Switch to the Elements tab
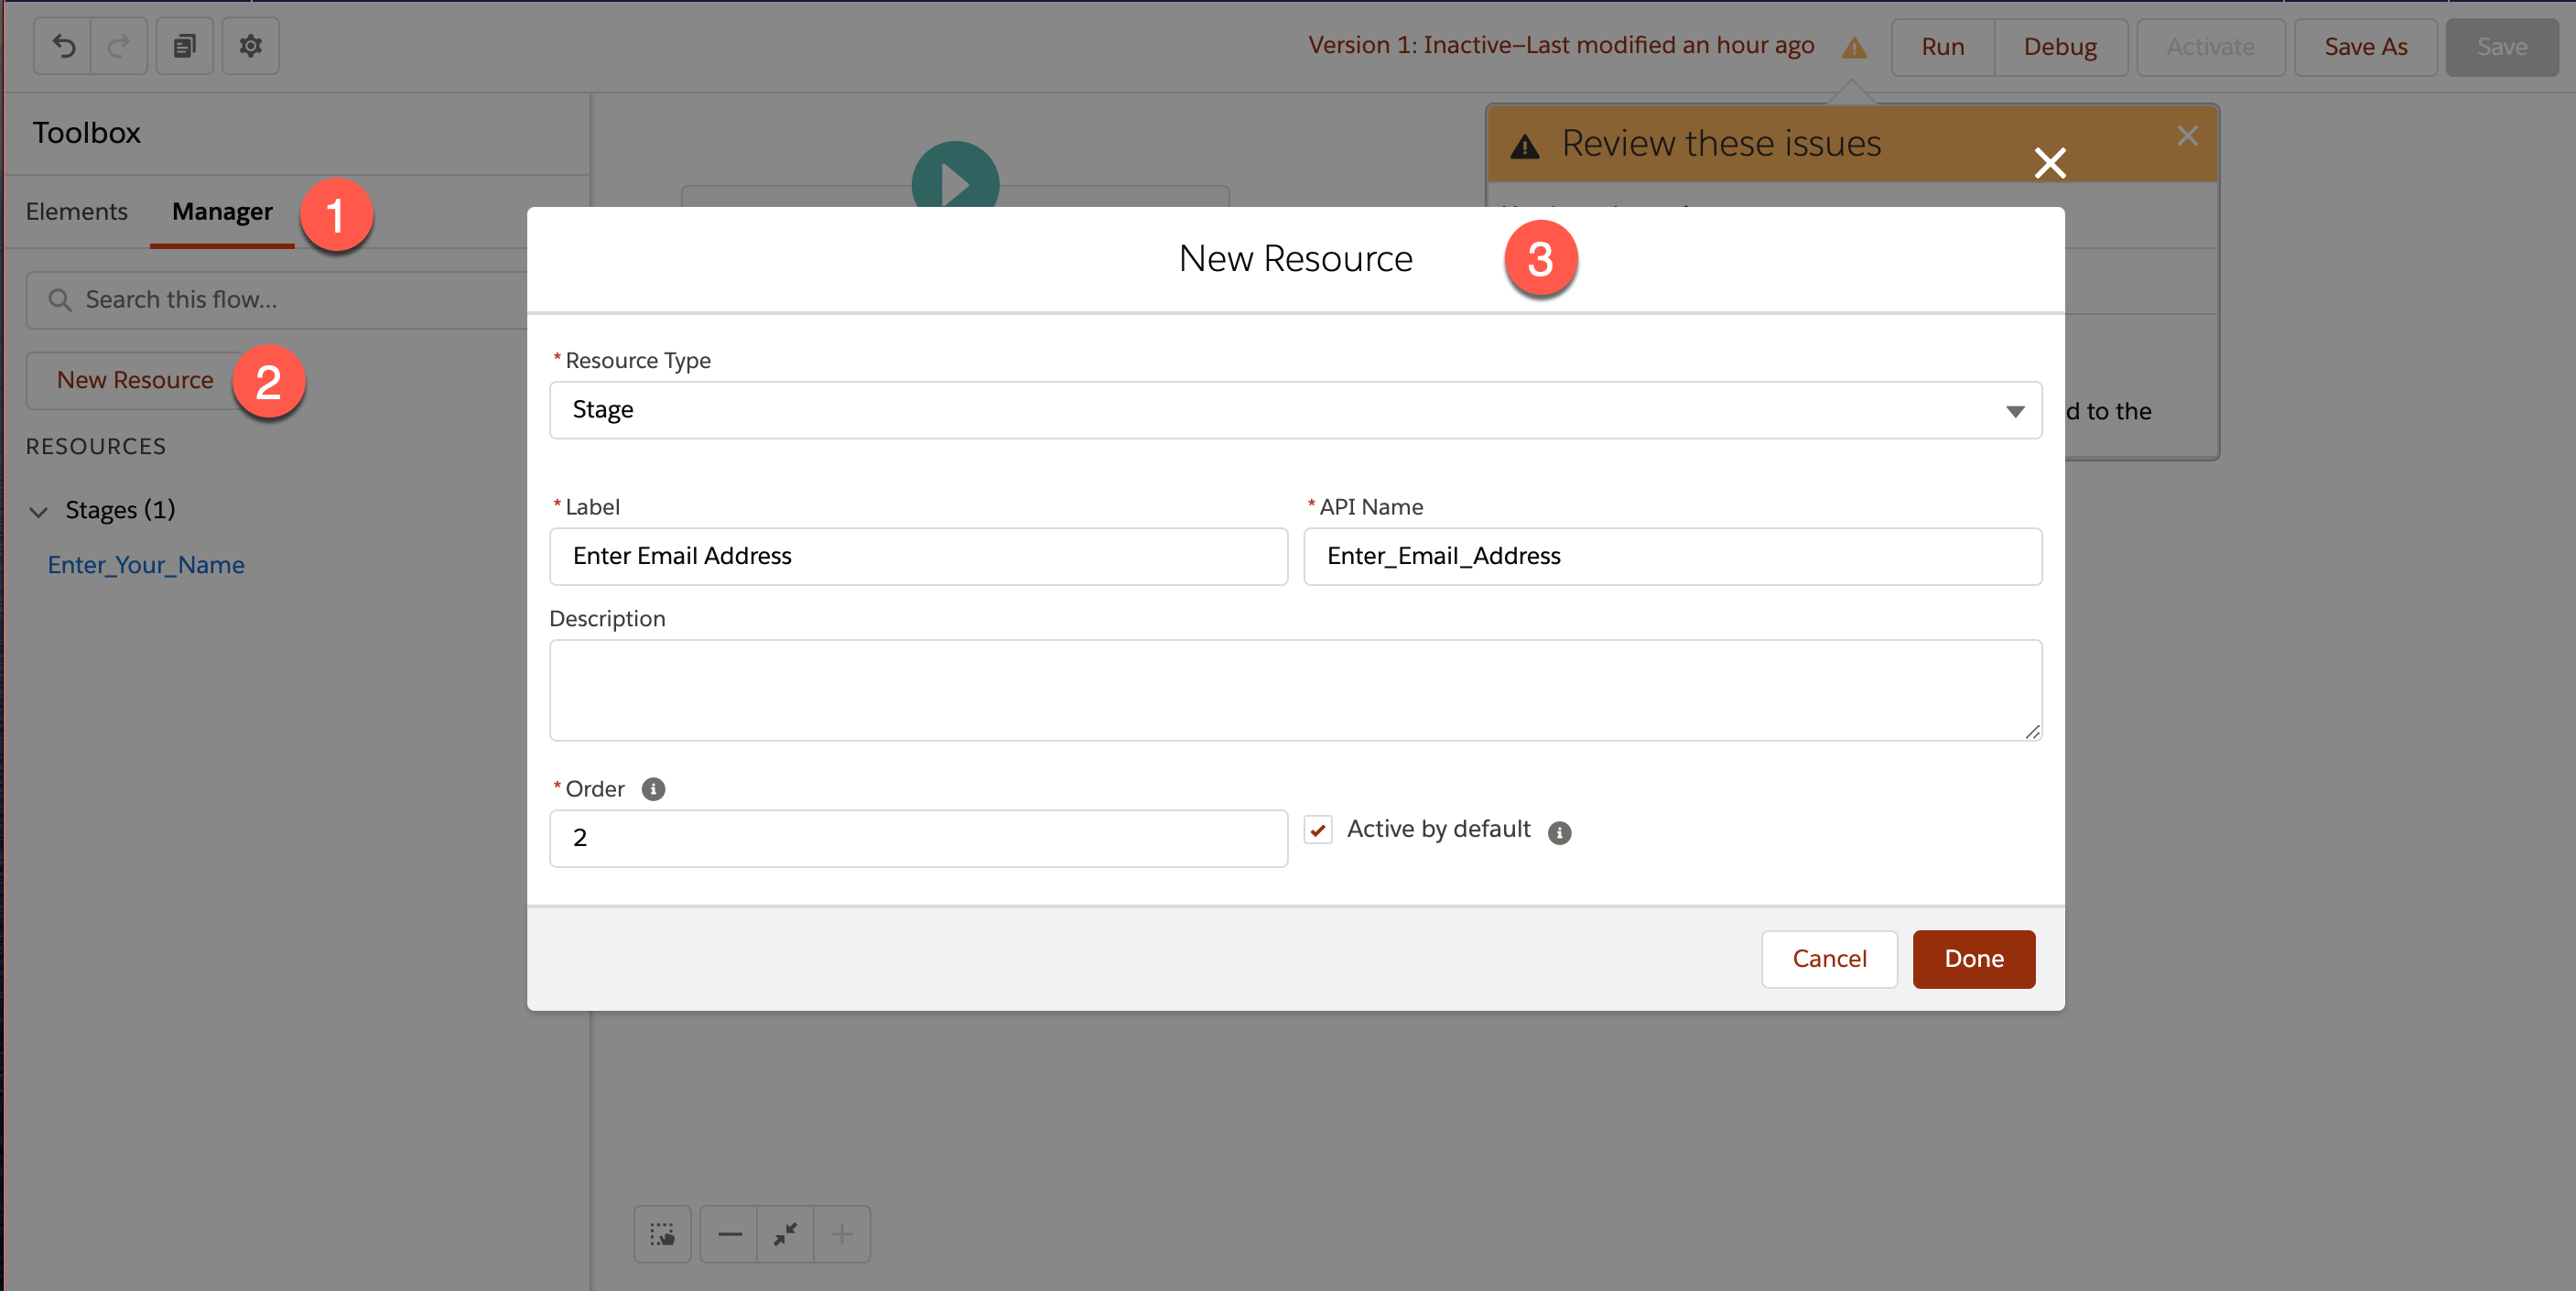2576x1291 pixels. click(x=77, y=211)
